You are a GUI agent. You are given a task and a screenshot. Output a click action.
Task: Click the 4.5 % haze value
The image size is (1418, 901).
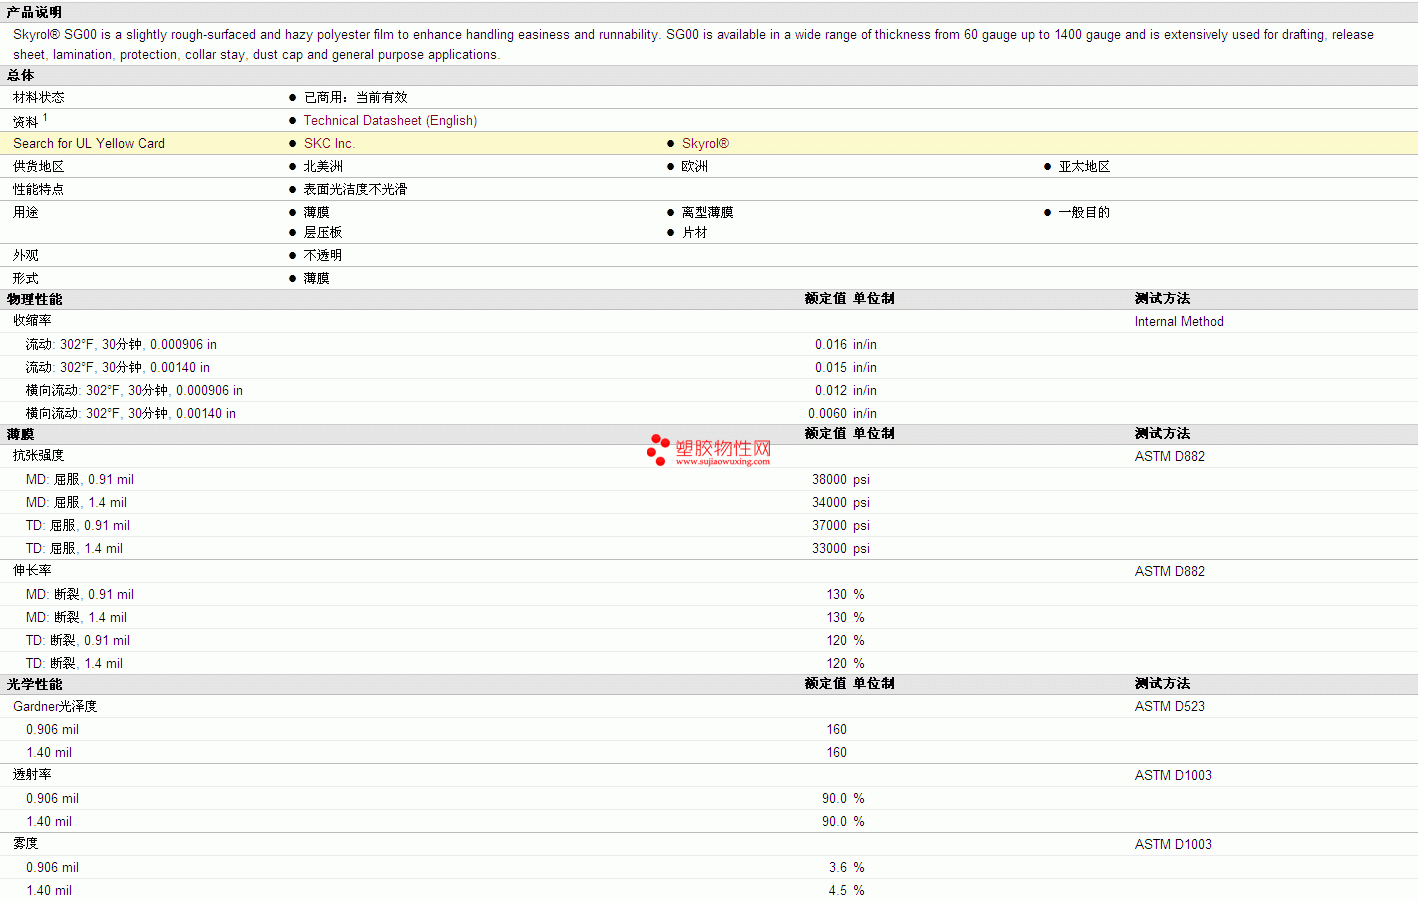[847, 890]
